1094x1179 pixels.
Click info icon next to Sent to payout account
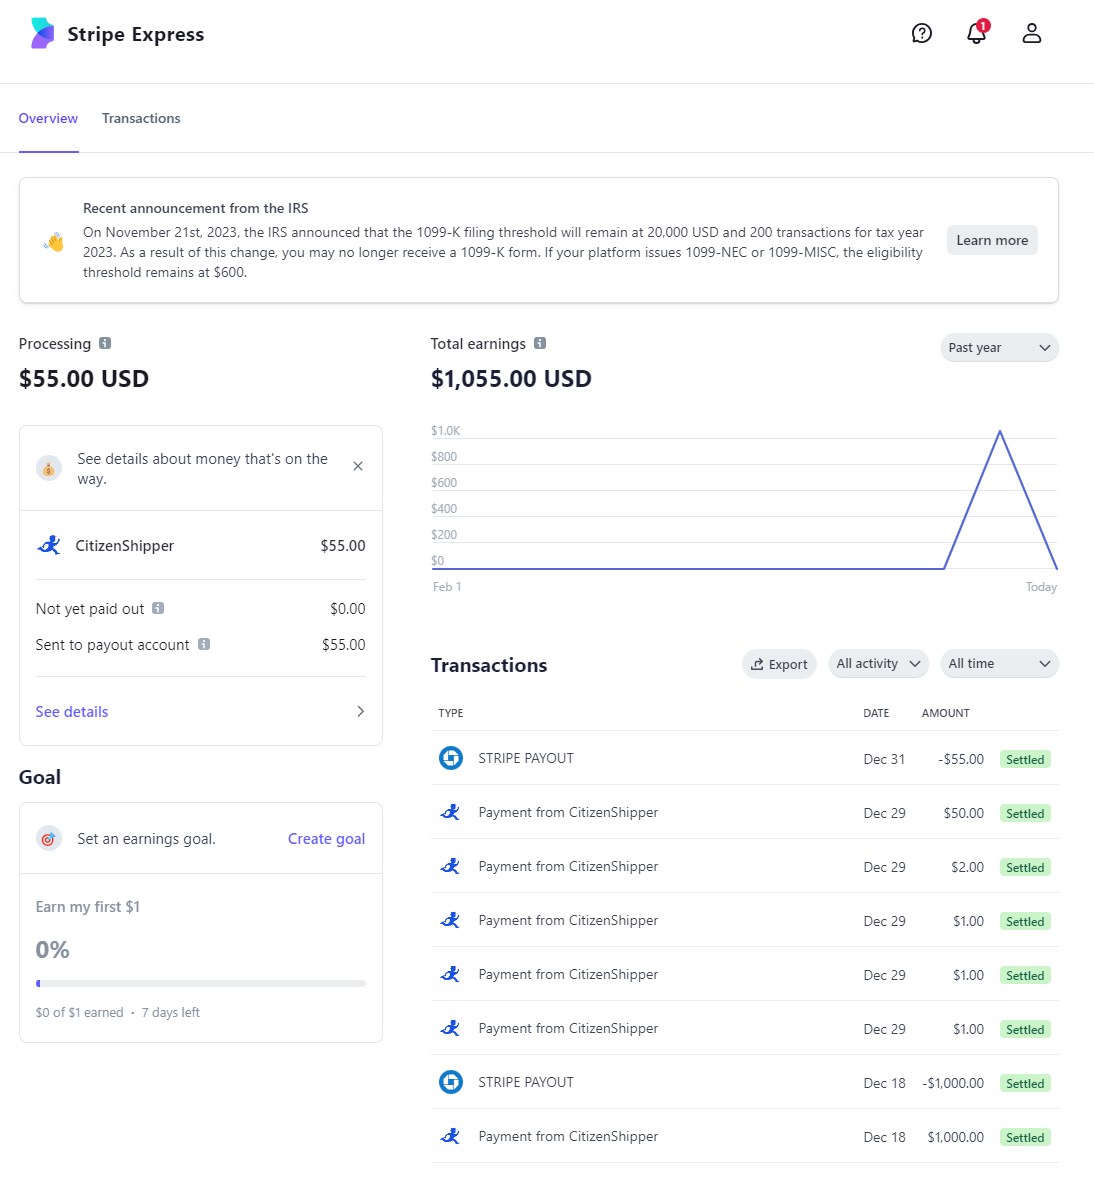click(x=204, y=644)
